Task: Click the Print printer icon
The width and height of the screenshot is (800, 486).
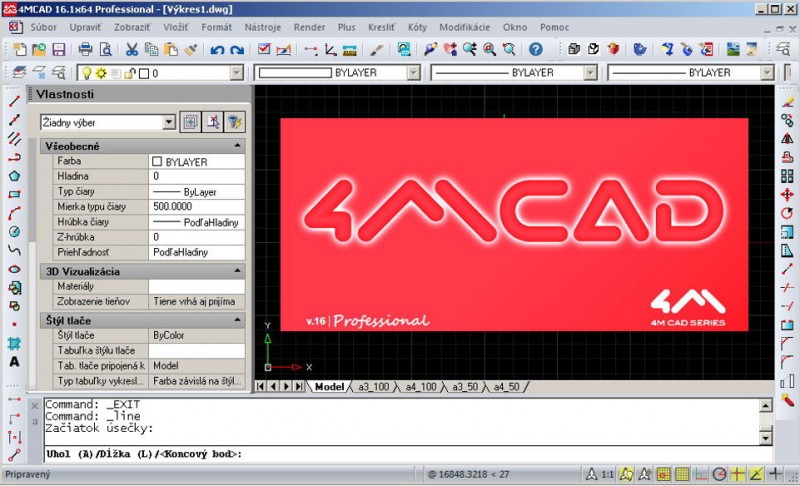Action: pyautogui.click(x=85, y=49)
